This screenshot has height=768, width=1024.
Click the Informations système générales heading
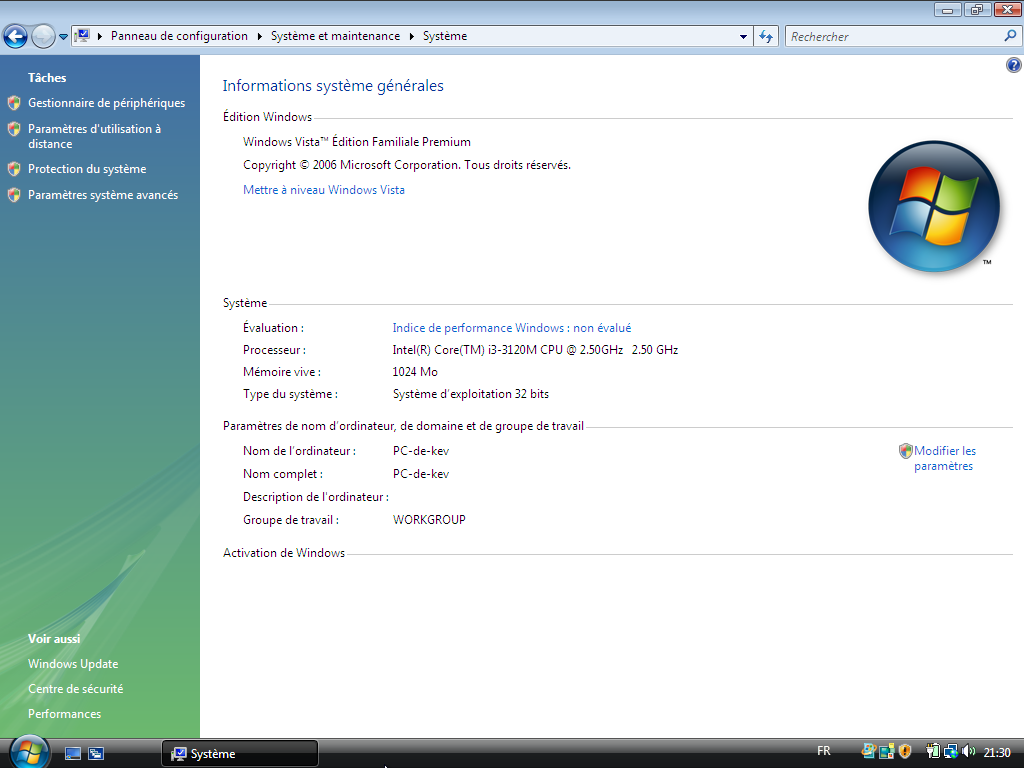333,86
